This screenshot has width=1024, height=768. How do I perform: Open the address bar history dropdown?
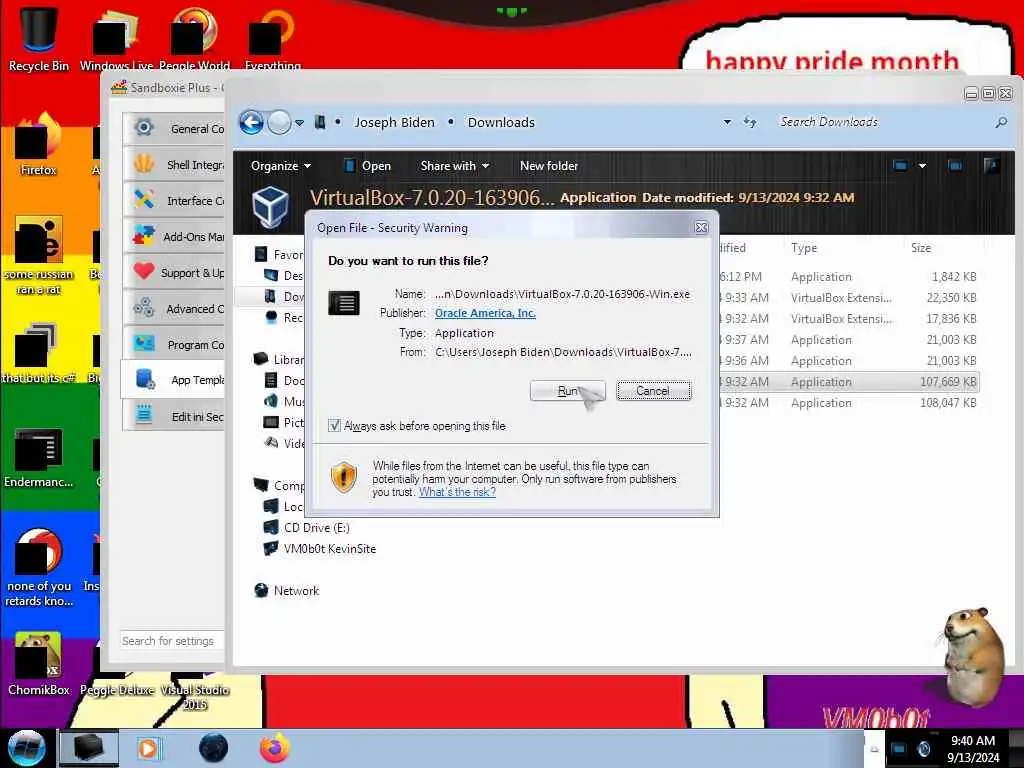[727, 122]
